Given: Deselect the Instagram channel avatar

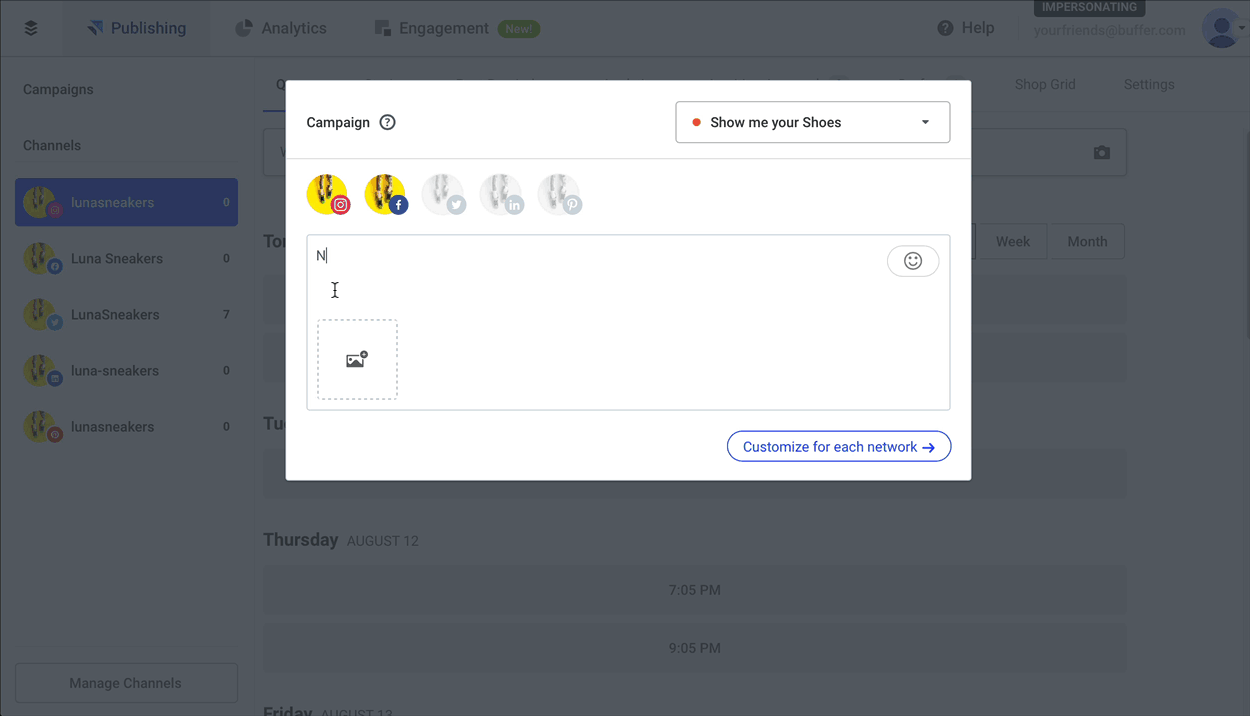Looking at the screenshot, I should tap(328, 194).
